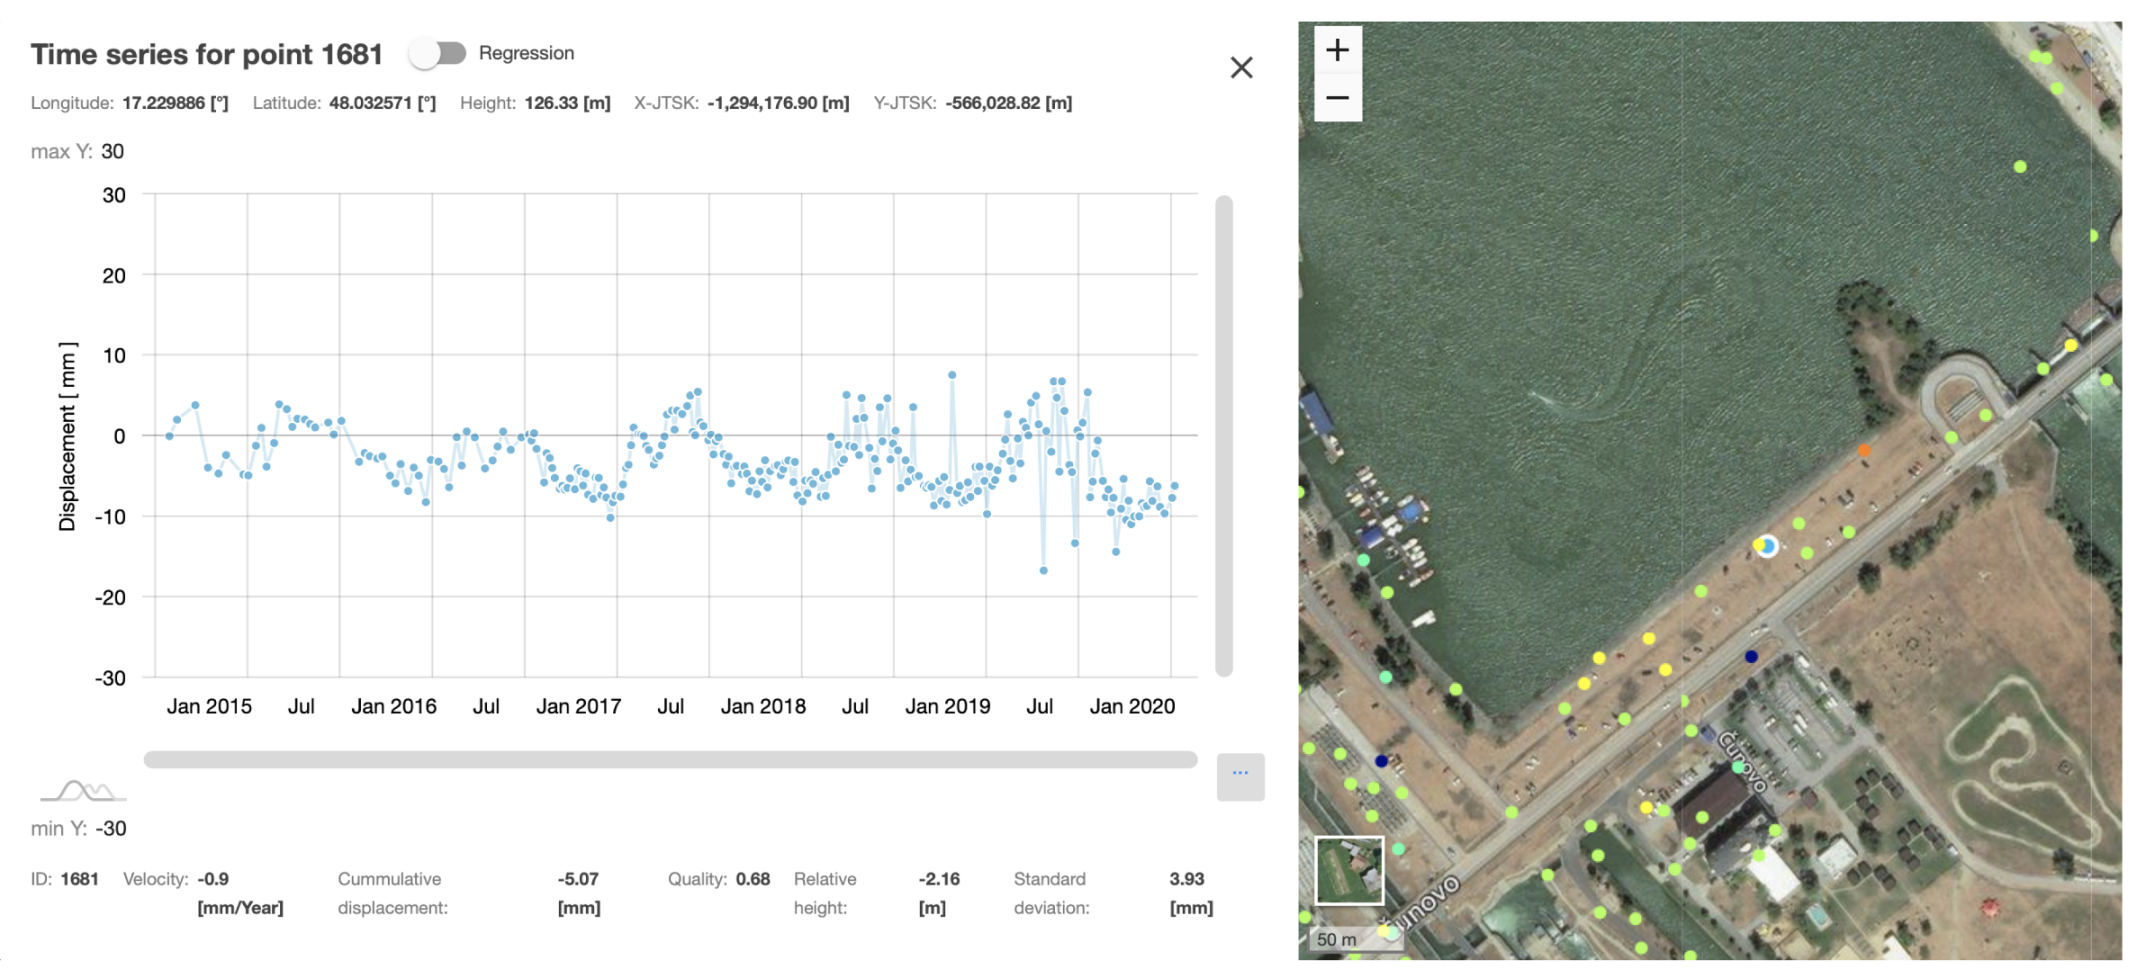Open the blue ellipsis options menu beside the chart
Viewport: 2137px width, 978px height.
pos(1240,771)
